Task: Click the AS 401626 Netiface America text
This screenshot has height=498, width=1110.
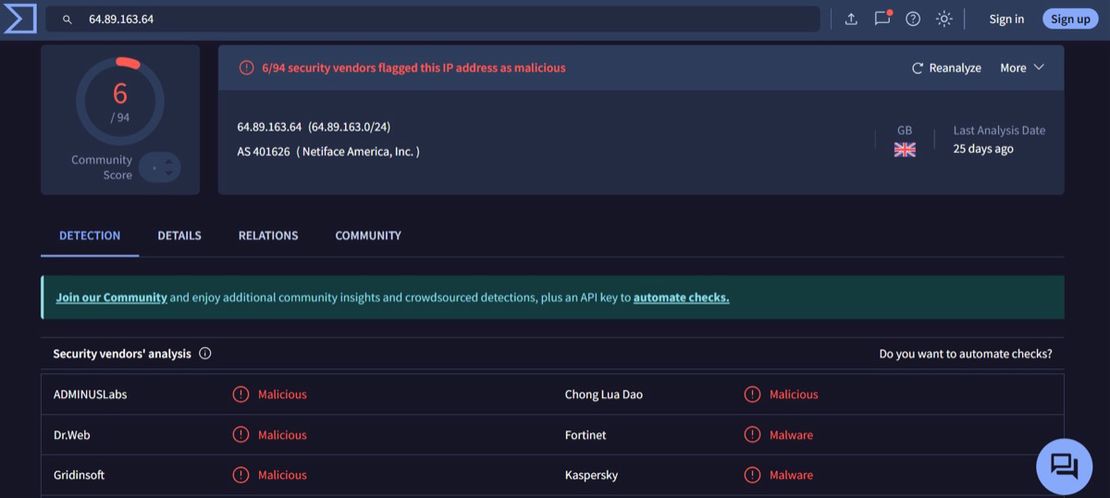Action: pyautogui.click(x=328, y=152)
